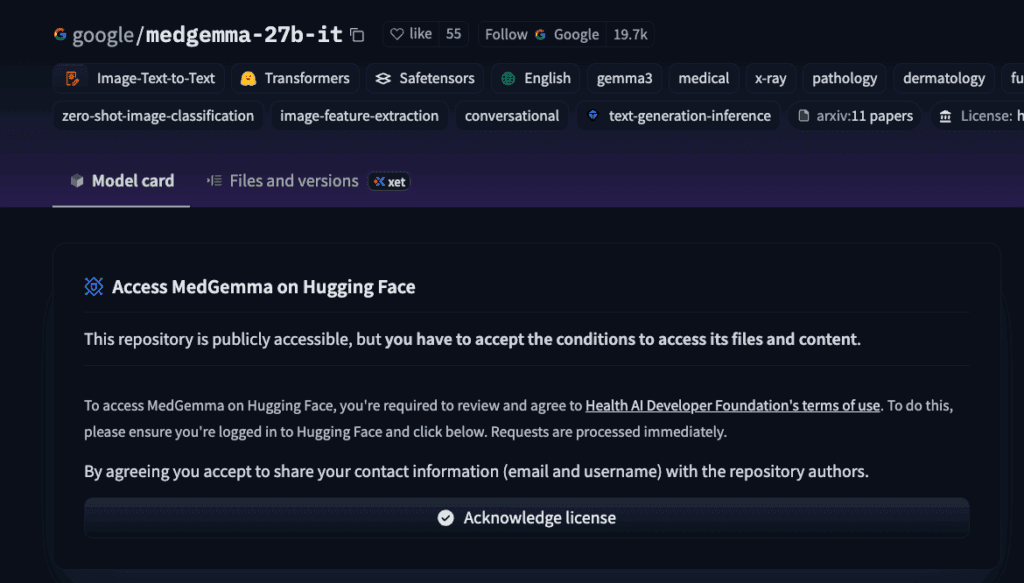Click the heart like icon

(x=396, y=34)
